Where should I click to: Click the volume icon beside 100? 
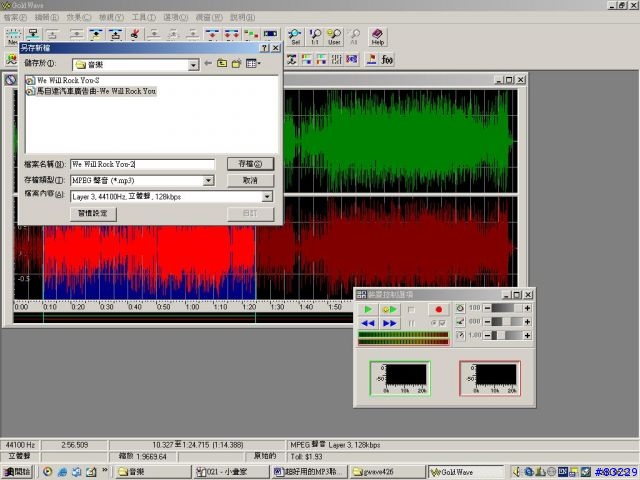(x=460, y=308)
